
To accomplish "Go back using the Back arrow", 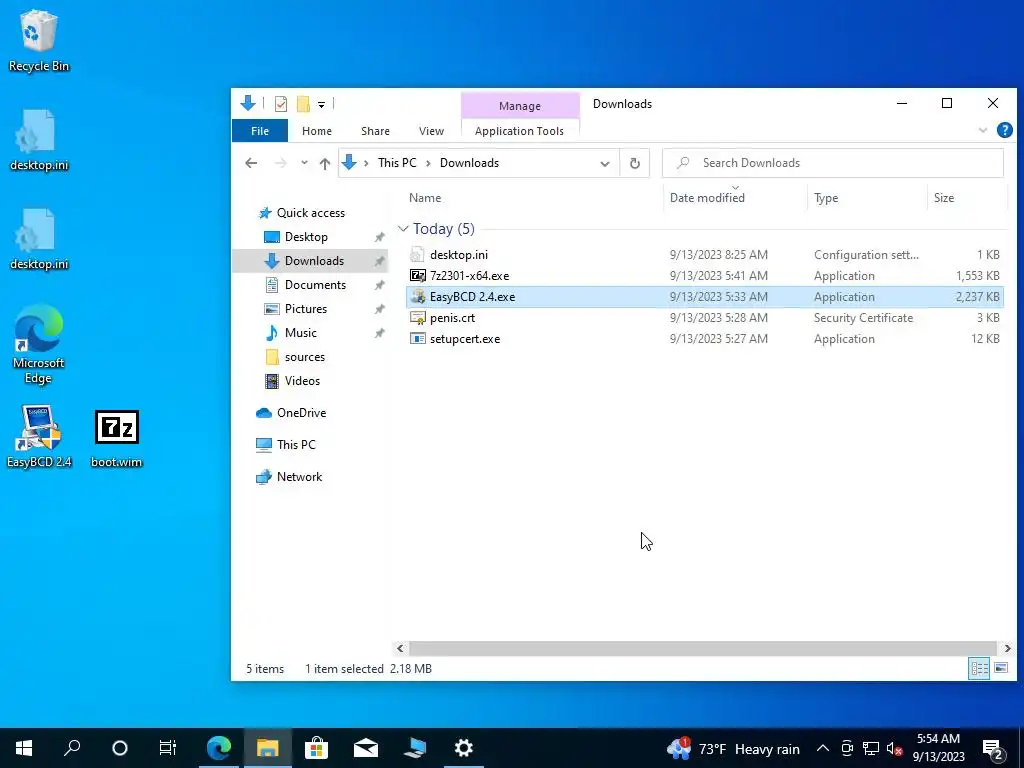I will click(x=251, y=163).
